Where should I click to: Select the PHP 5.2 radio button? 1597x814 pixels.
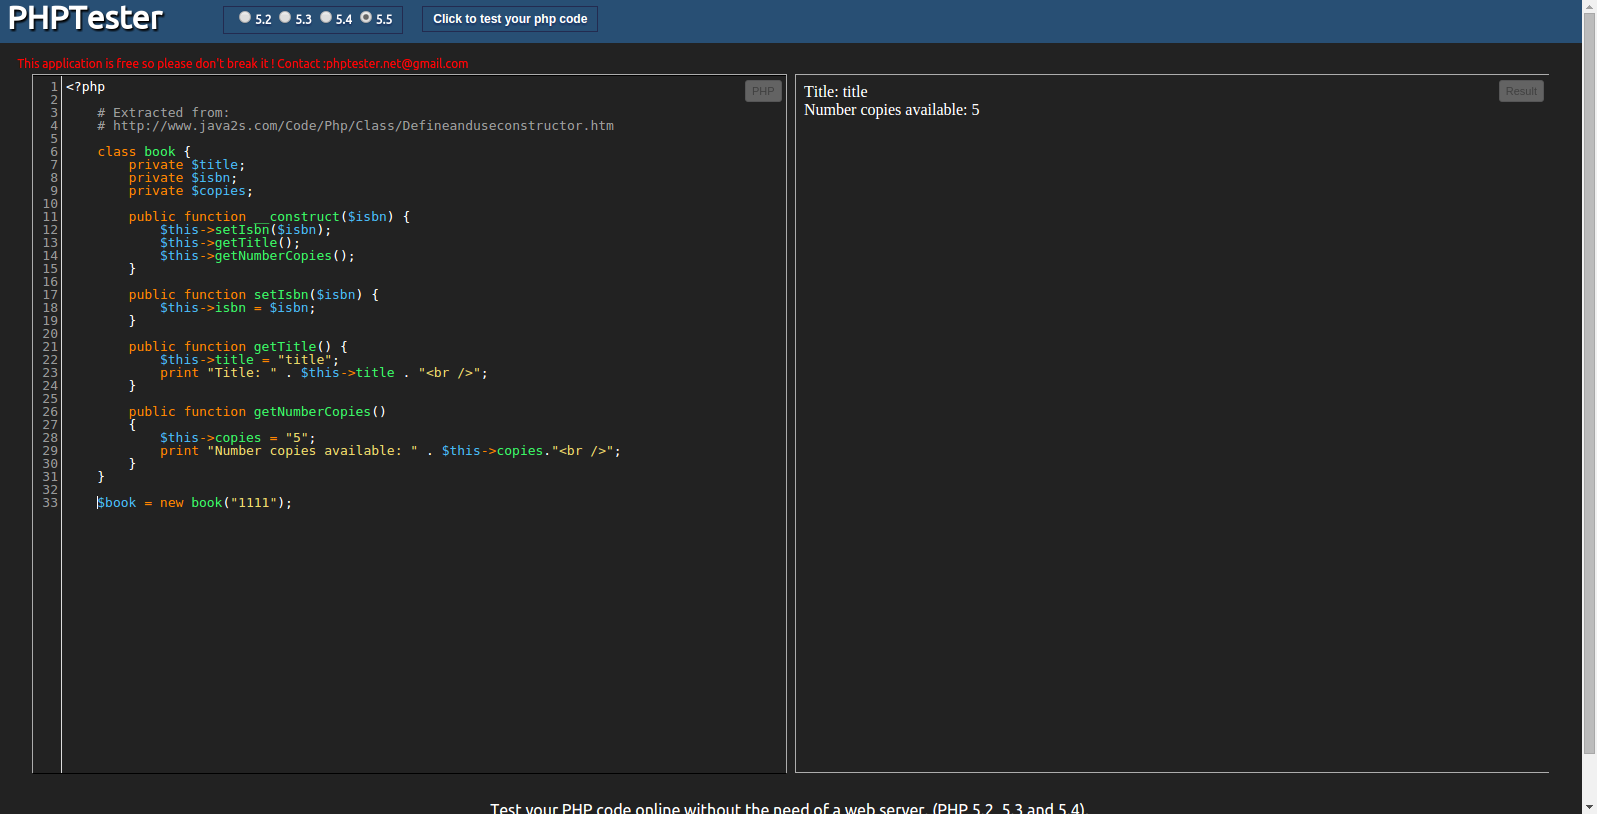point(245,17)
